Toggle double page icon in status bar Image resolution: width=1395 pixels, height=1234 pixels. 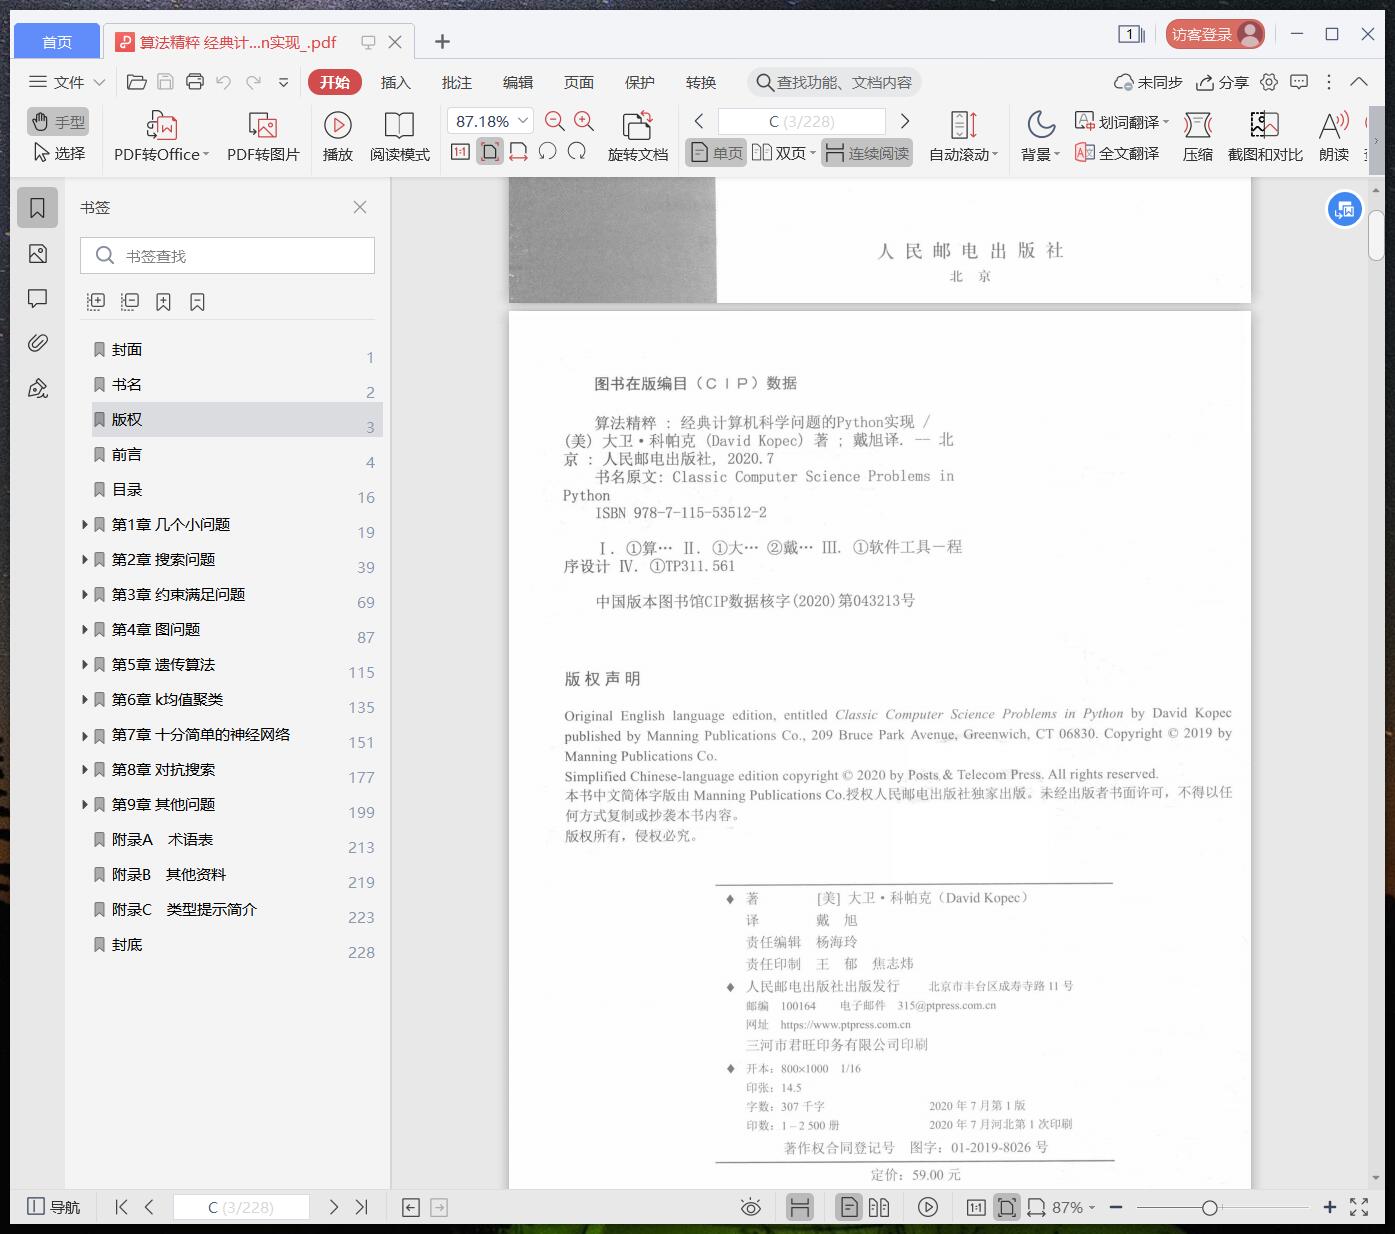[x=879, y=1207]
